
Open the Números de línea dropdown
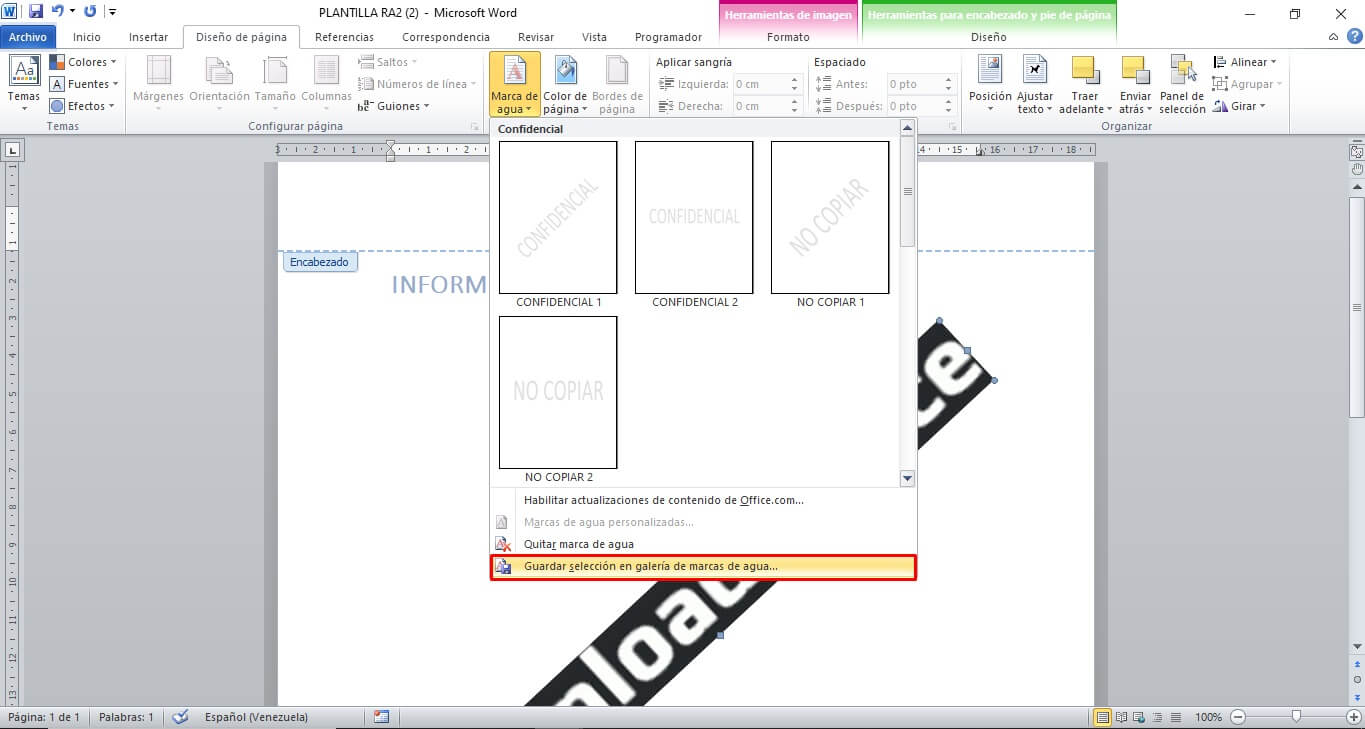coord(417,84)
